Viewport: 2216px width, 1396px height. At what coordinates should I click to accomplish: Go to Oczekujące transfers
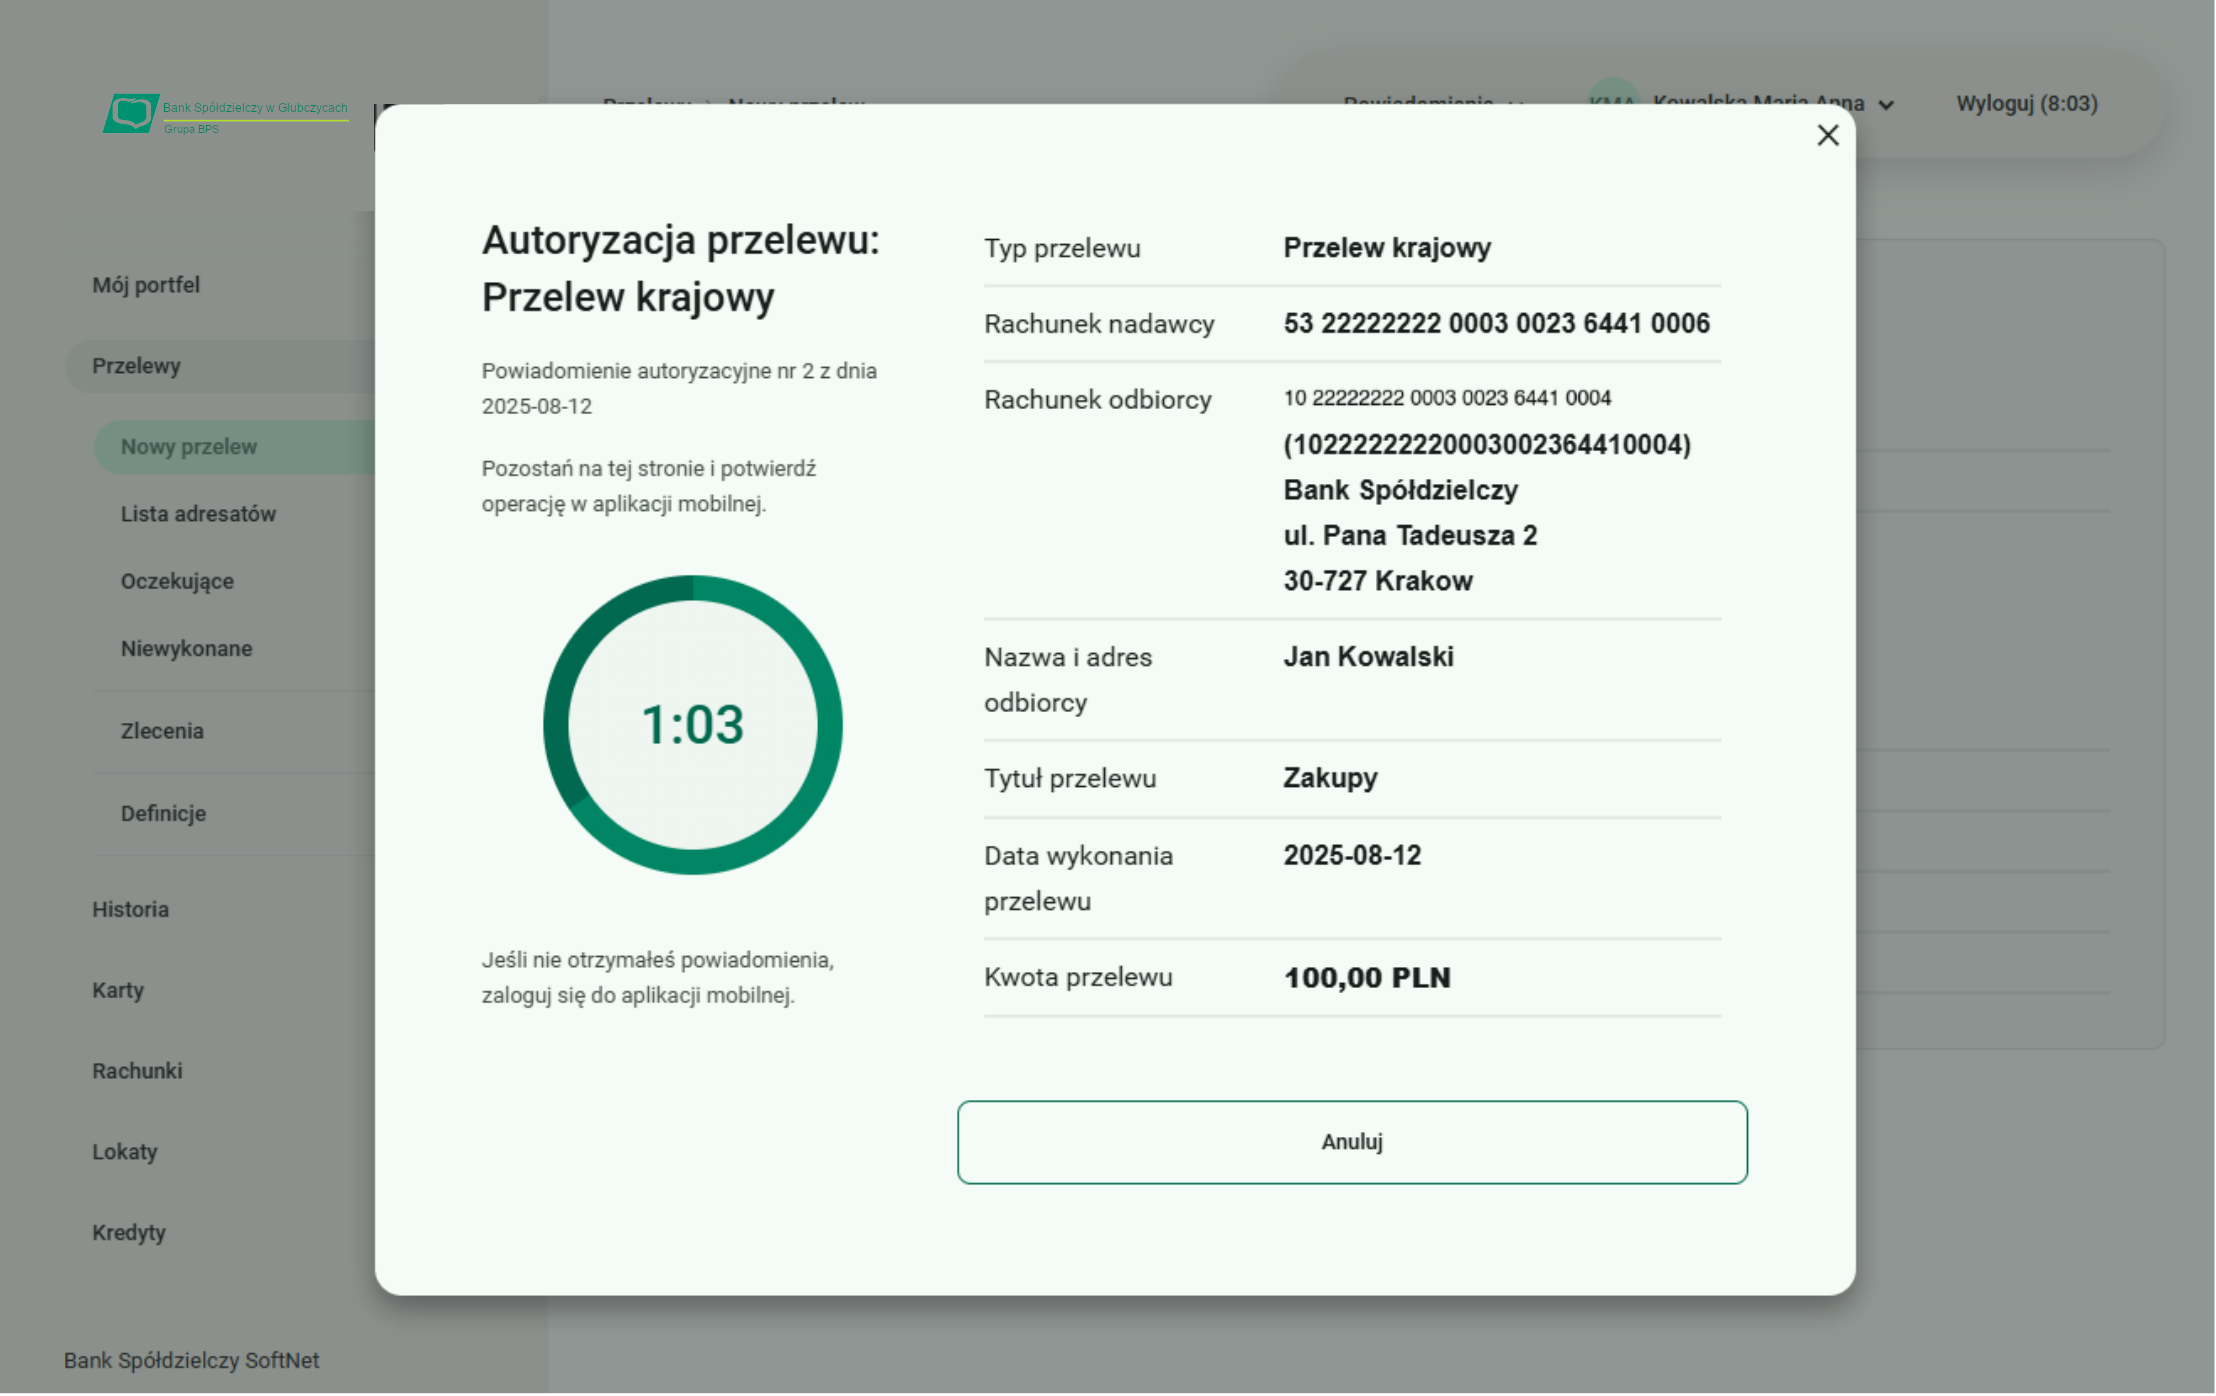pyautogui.click(x=177, y=581)
